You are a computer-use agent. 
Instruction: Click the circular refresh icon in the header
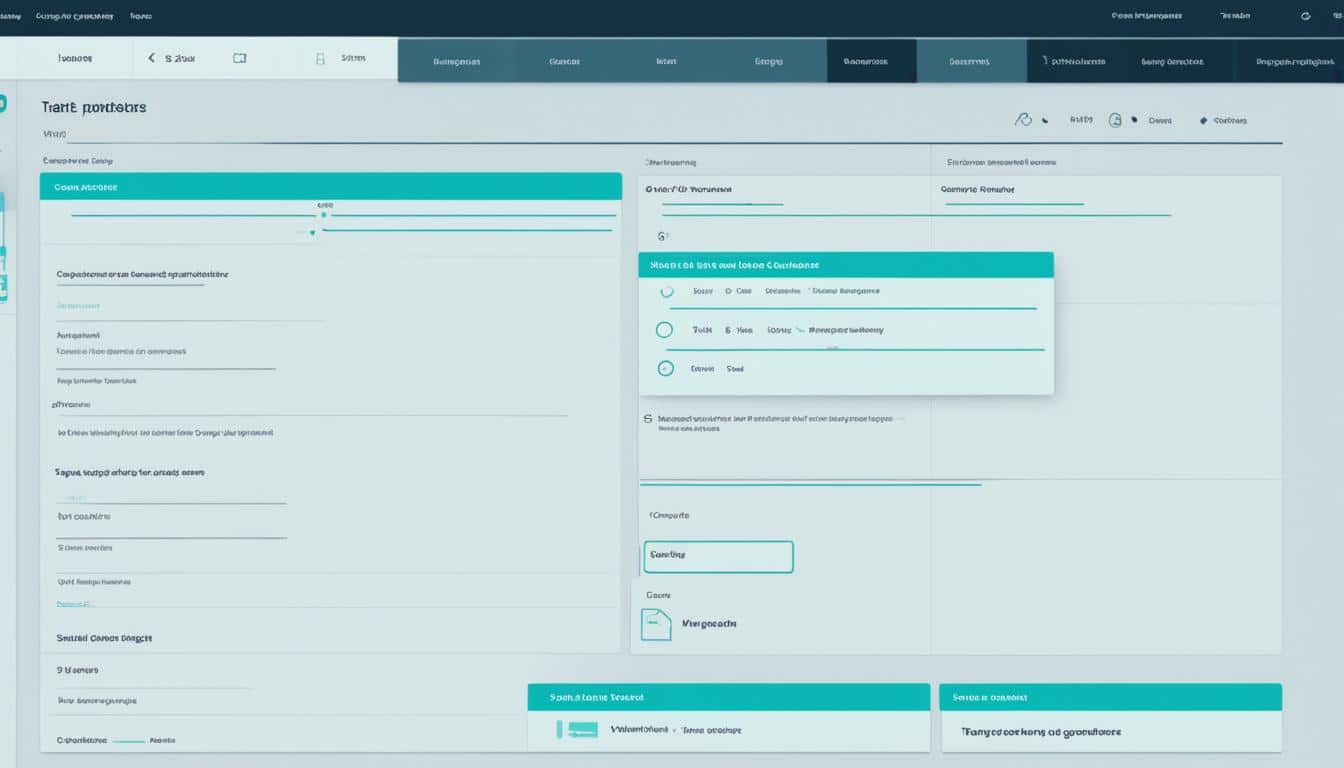click(x=1306, y=16)
